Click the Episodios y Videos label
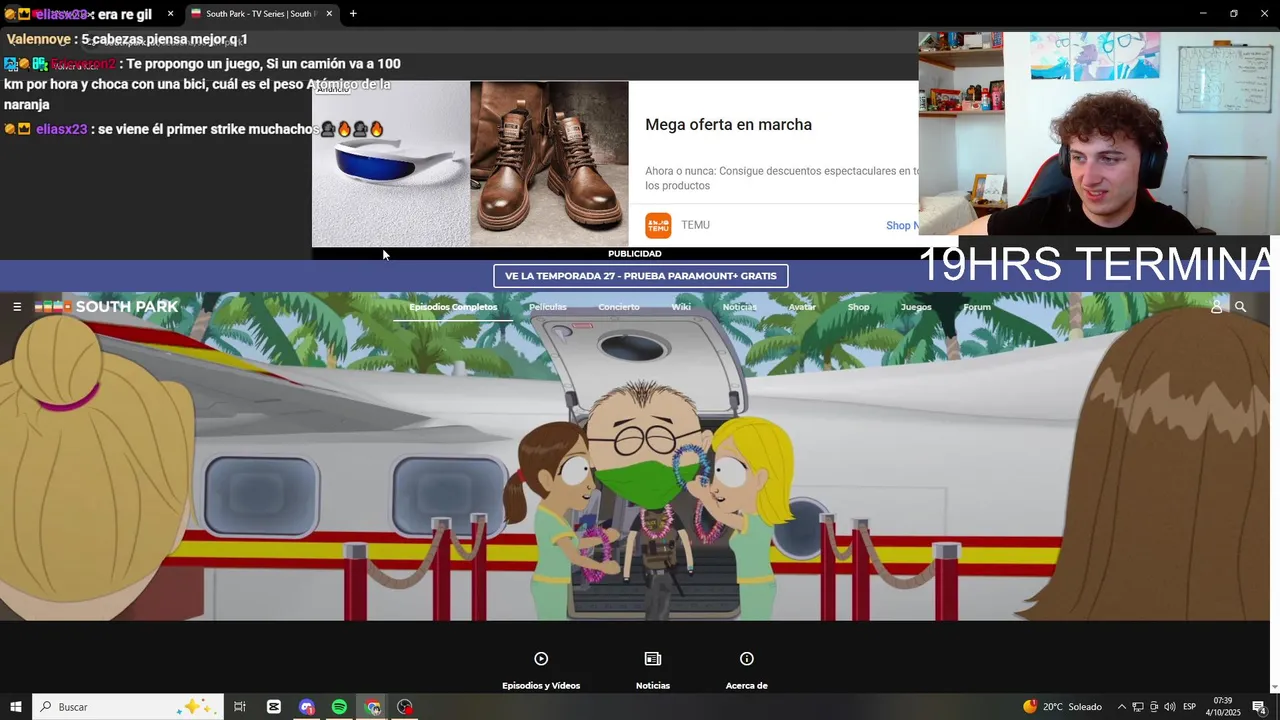Image resolution: width=1280 pixels, height=720 pixels. [541, 686]
